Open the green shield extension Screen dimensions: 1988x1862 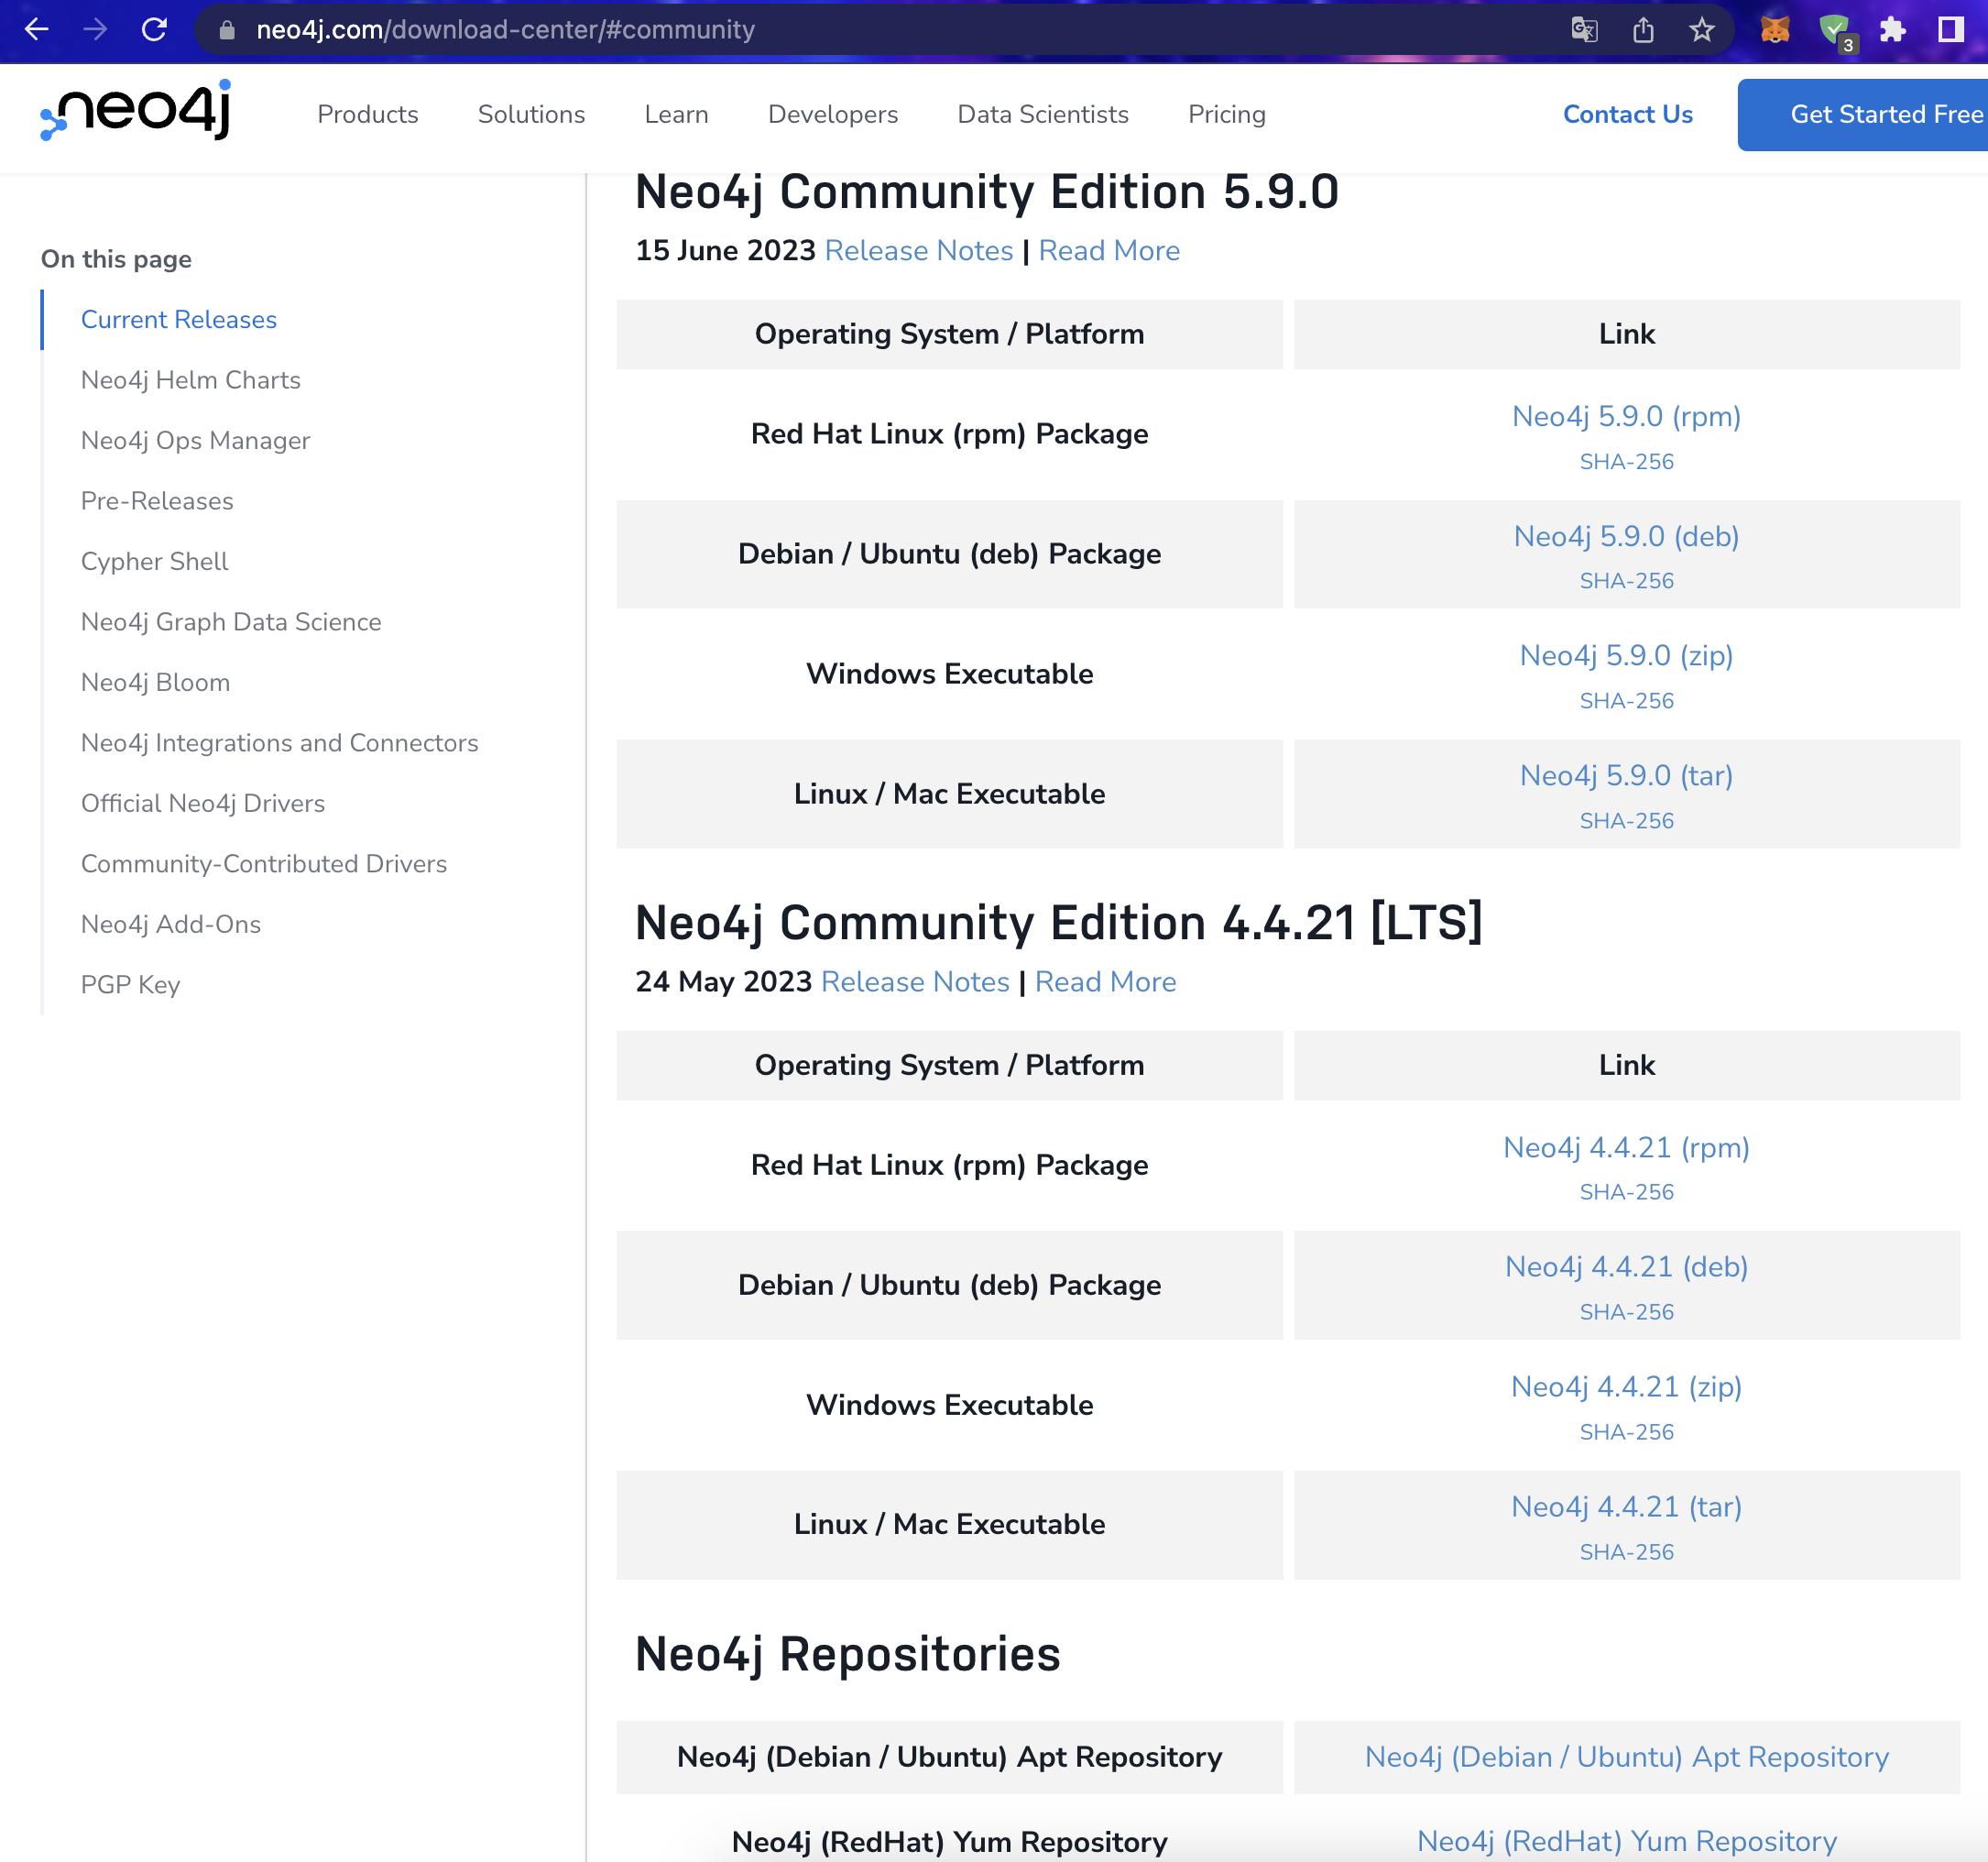click(x=1836, y=32)
